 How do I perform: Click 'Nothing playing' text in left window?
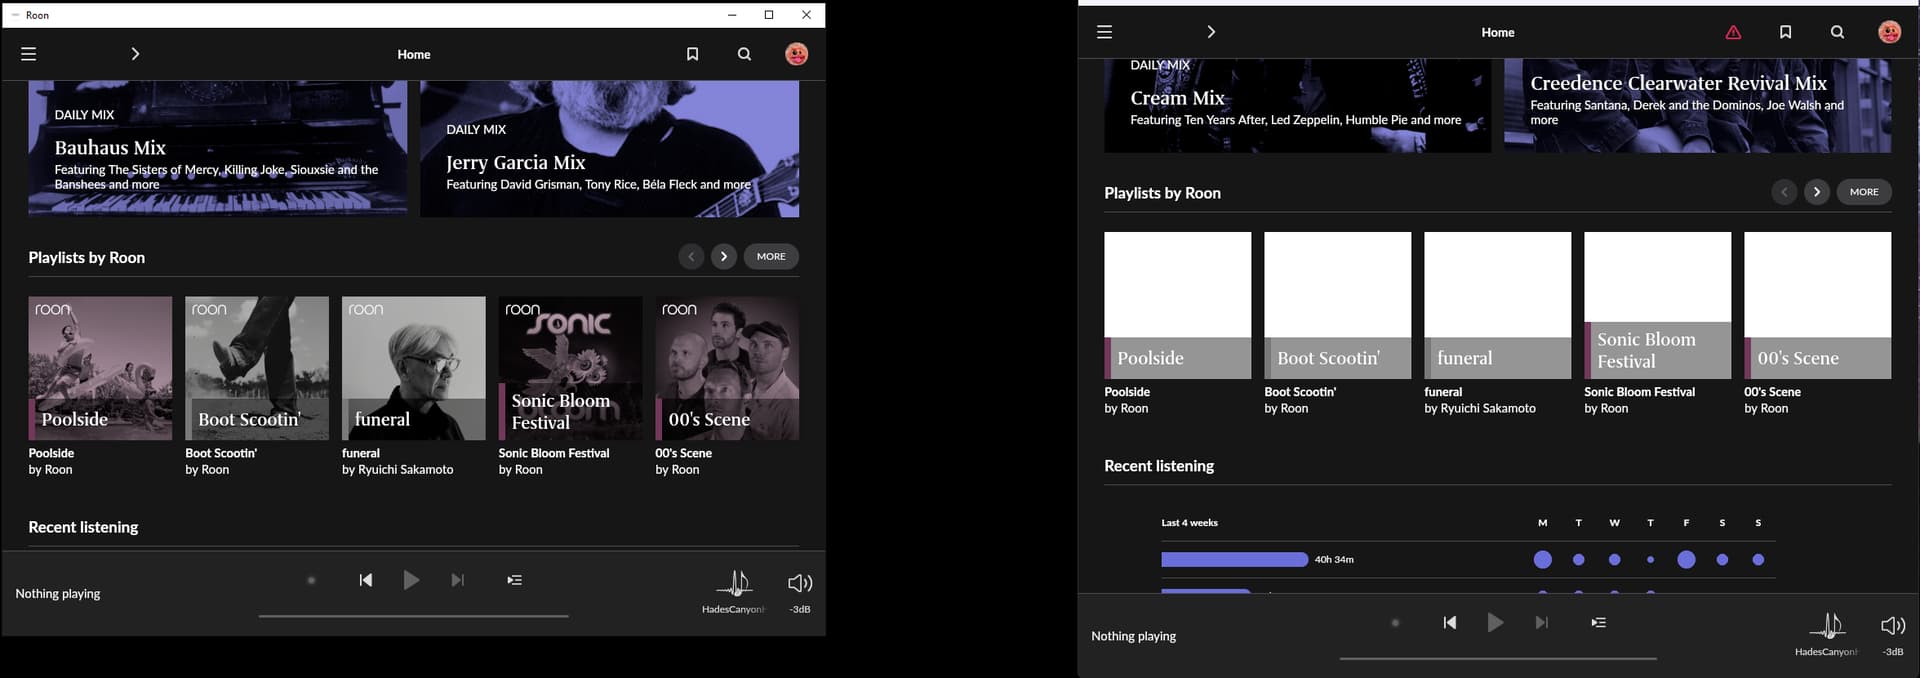click(x=58, y=594)
